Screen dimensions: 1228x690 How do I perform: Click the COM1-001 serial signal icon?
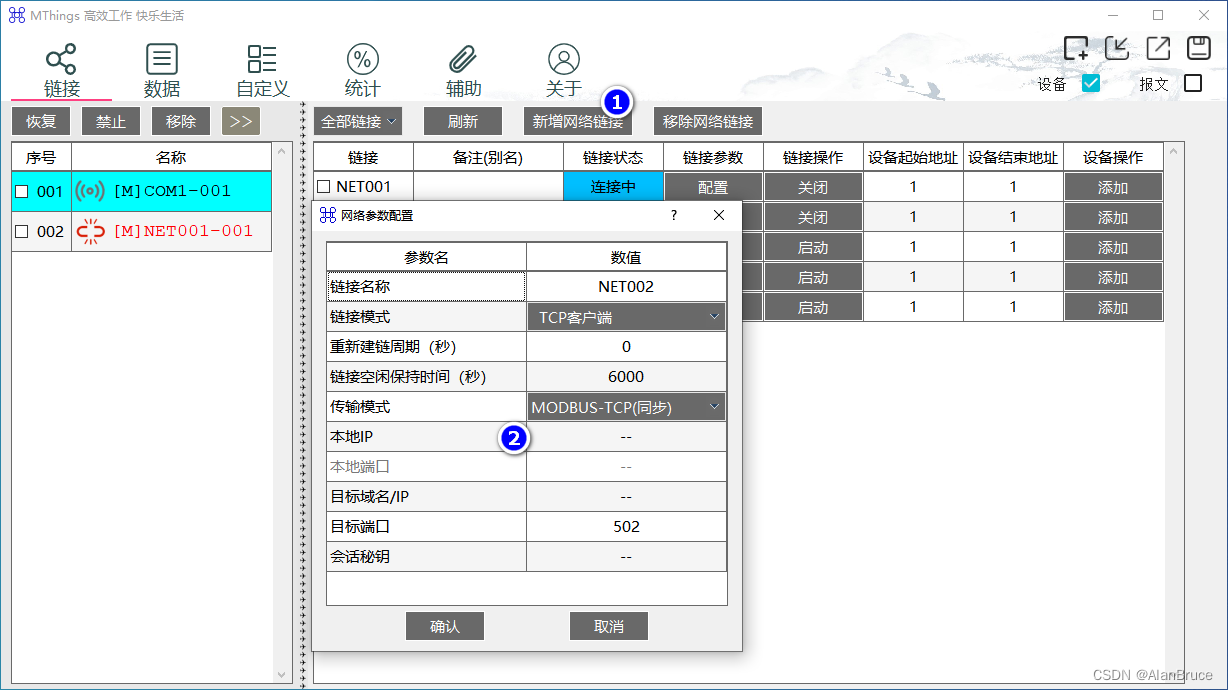pos(90,191)
